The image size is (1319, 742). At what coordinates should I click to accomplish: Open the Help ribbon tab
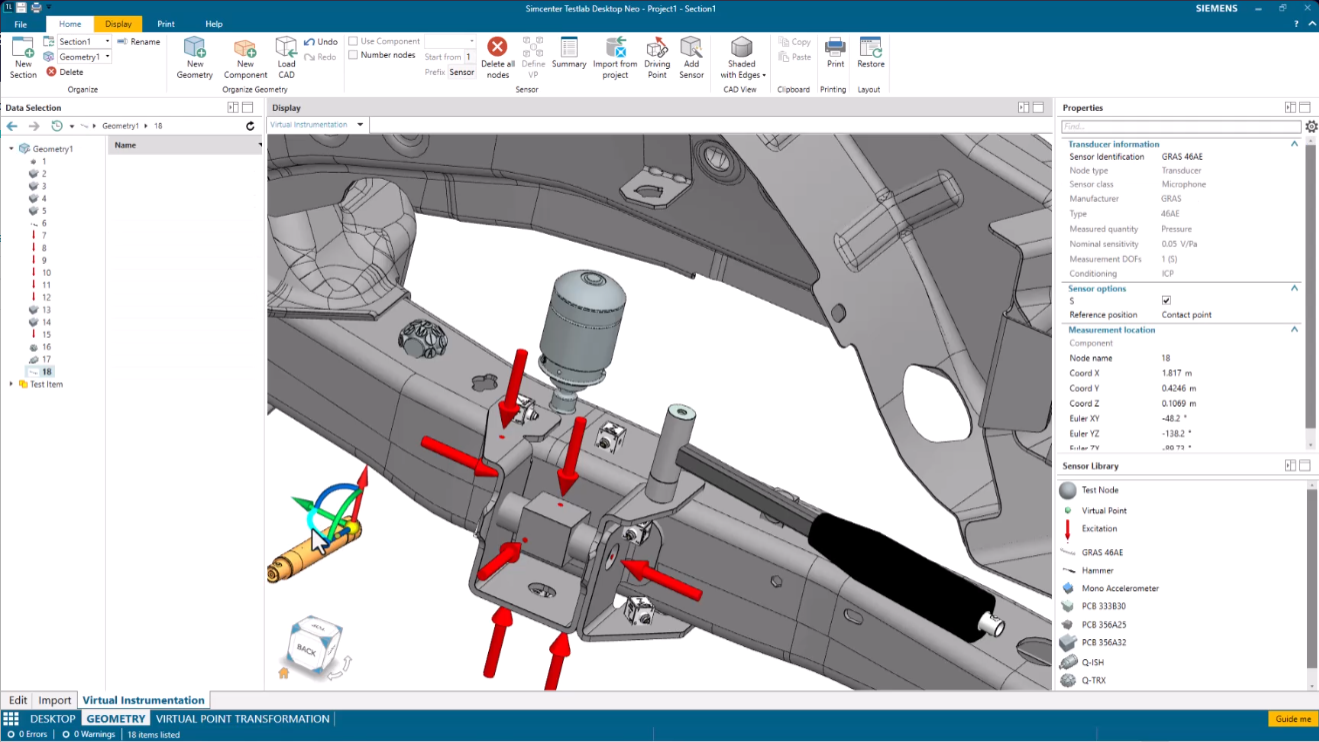[x=214, y=24]
